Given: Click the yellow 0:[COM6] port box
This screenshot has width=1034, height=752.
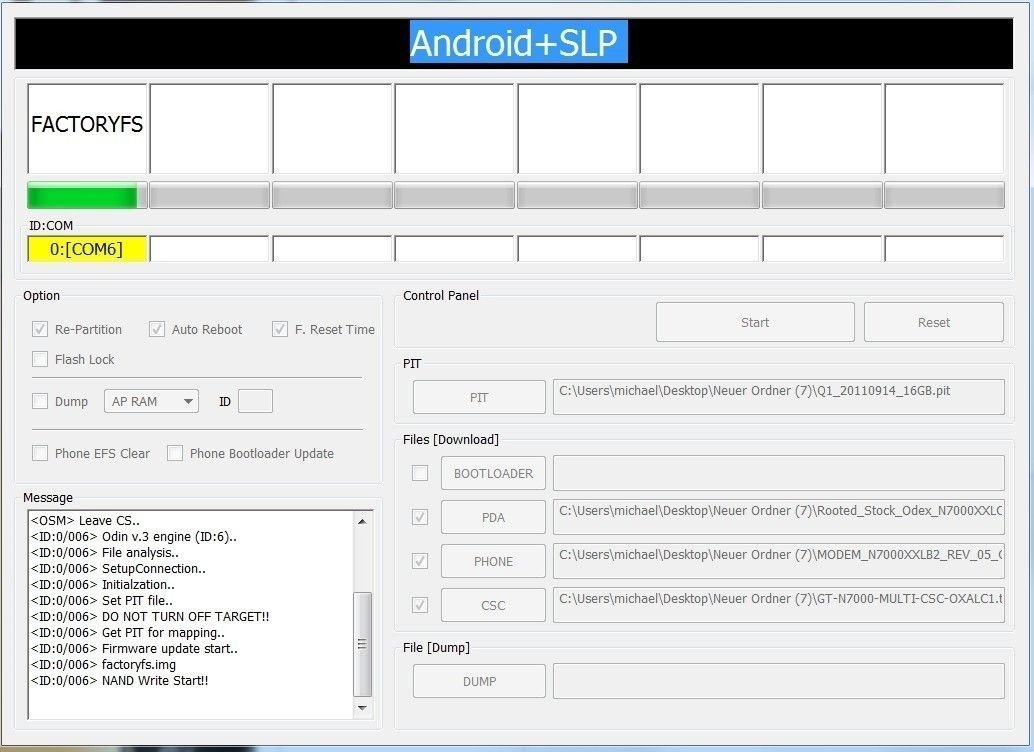Looking at the screenshot, I should 87,249.
